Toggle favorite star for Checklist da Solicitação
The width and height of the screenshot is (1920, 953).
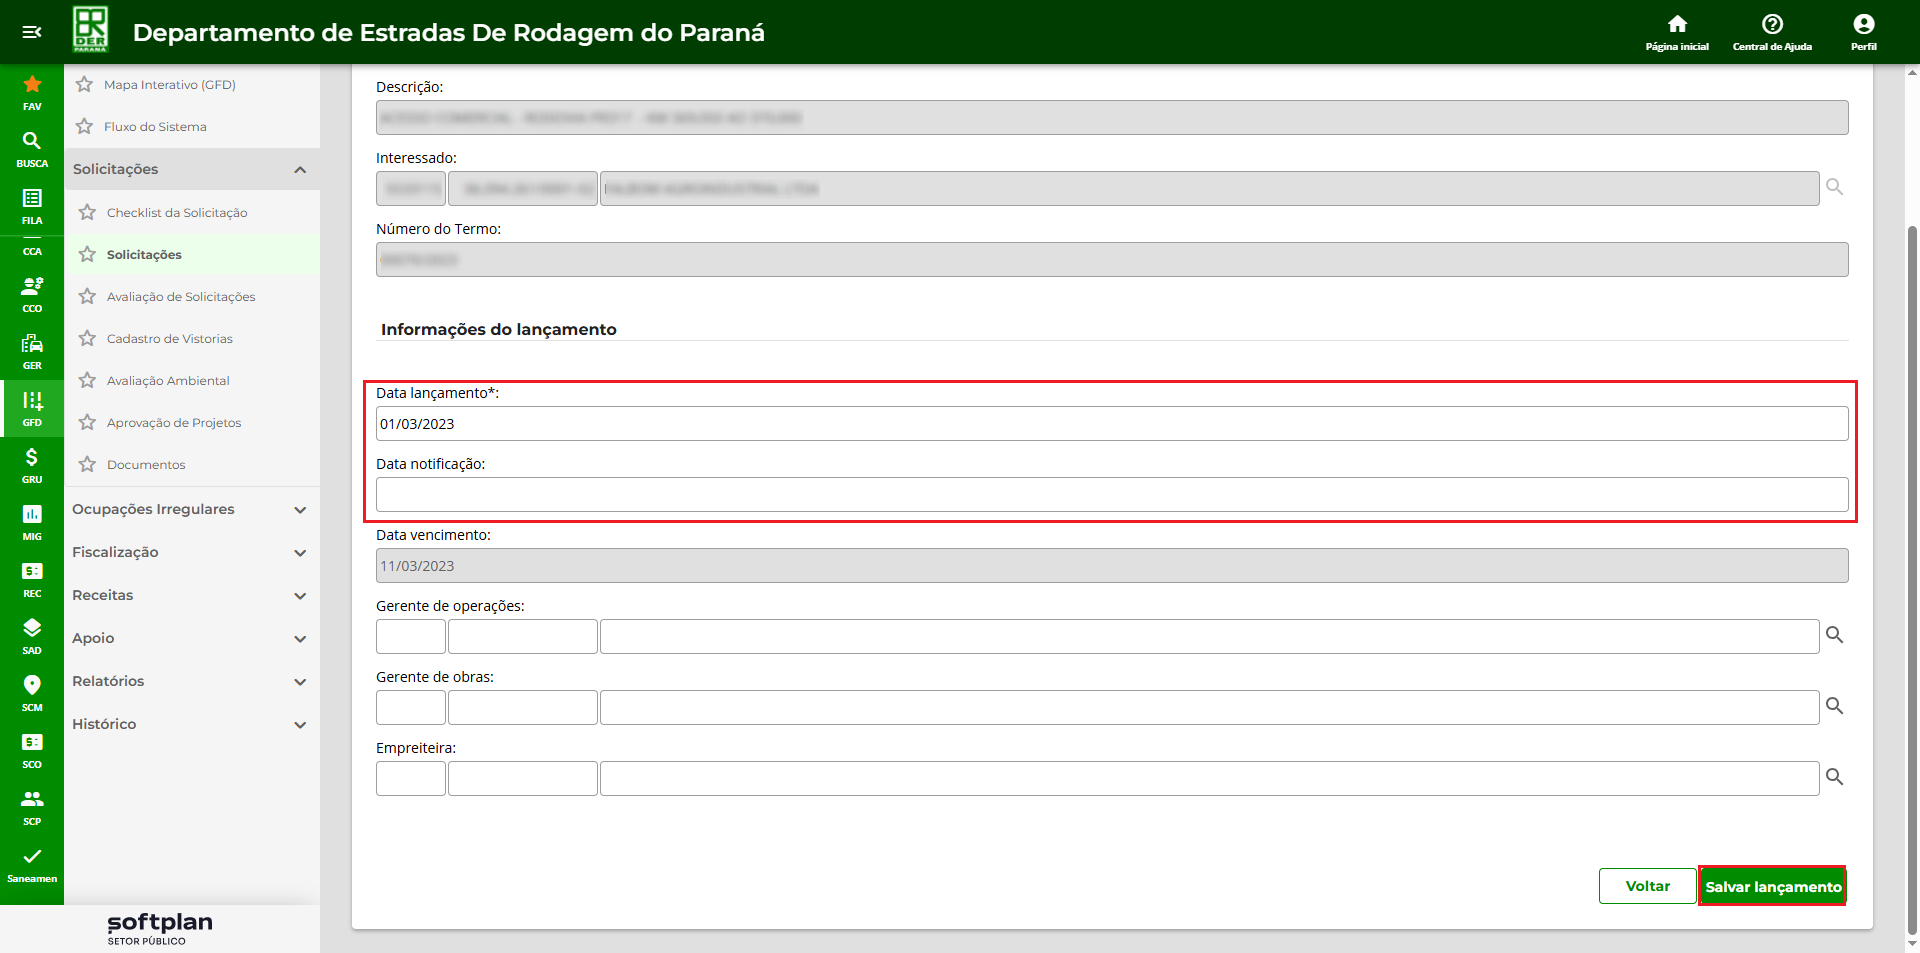click(x=88, y=213)
